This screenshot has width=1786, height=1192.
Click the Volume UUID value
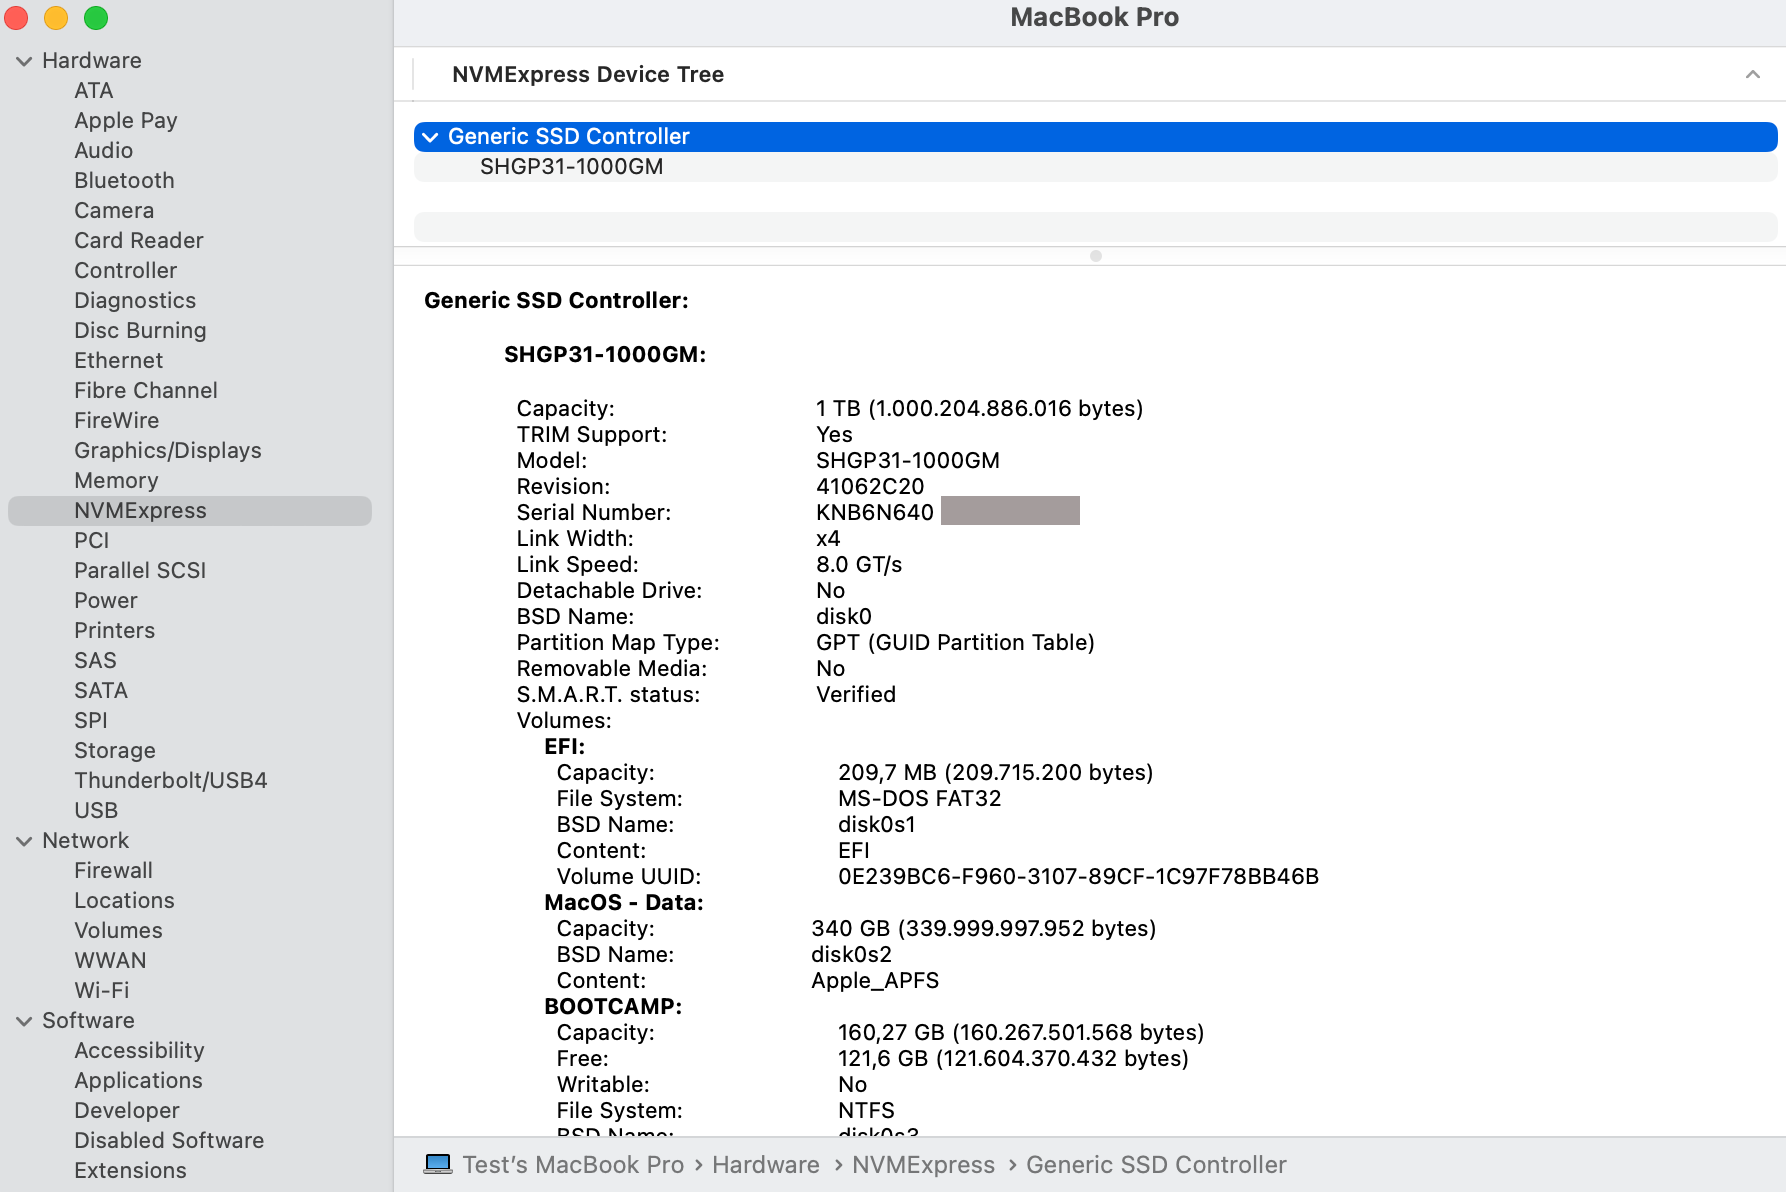click(1078, 877)
